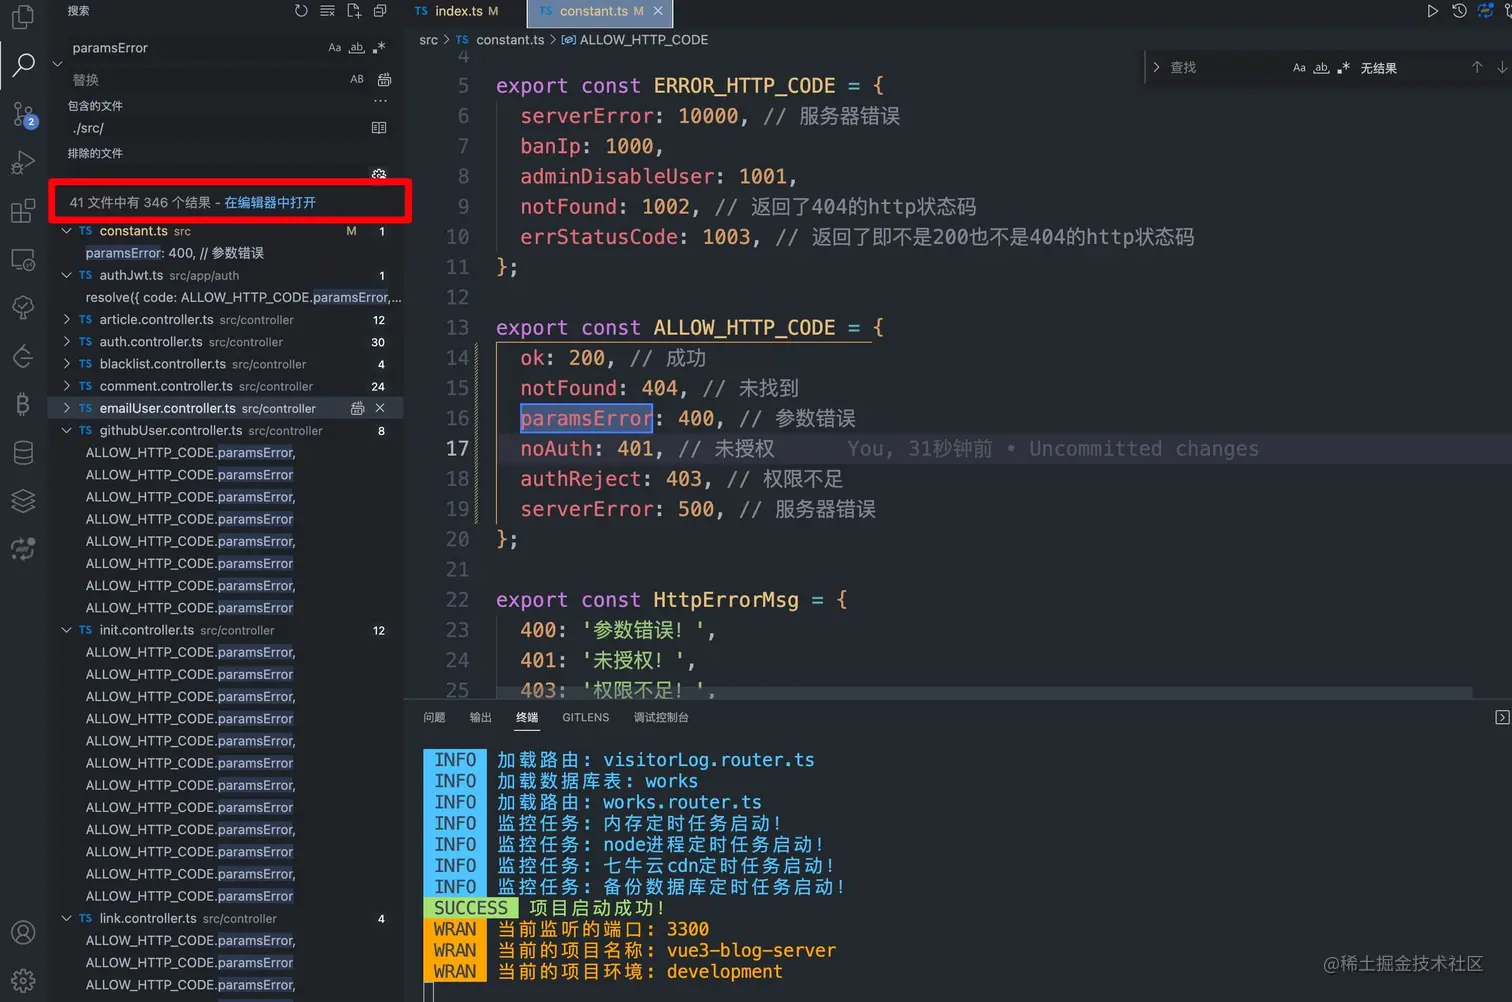Collapse init.controller.ts results
The image size is (1512, 1002).
coord(67,630)
